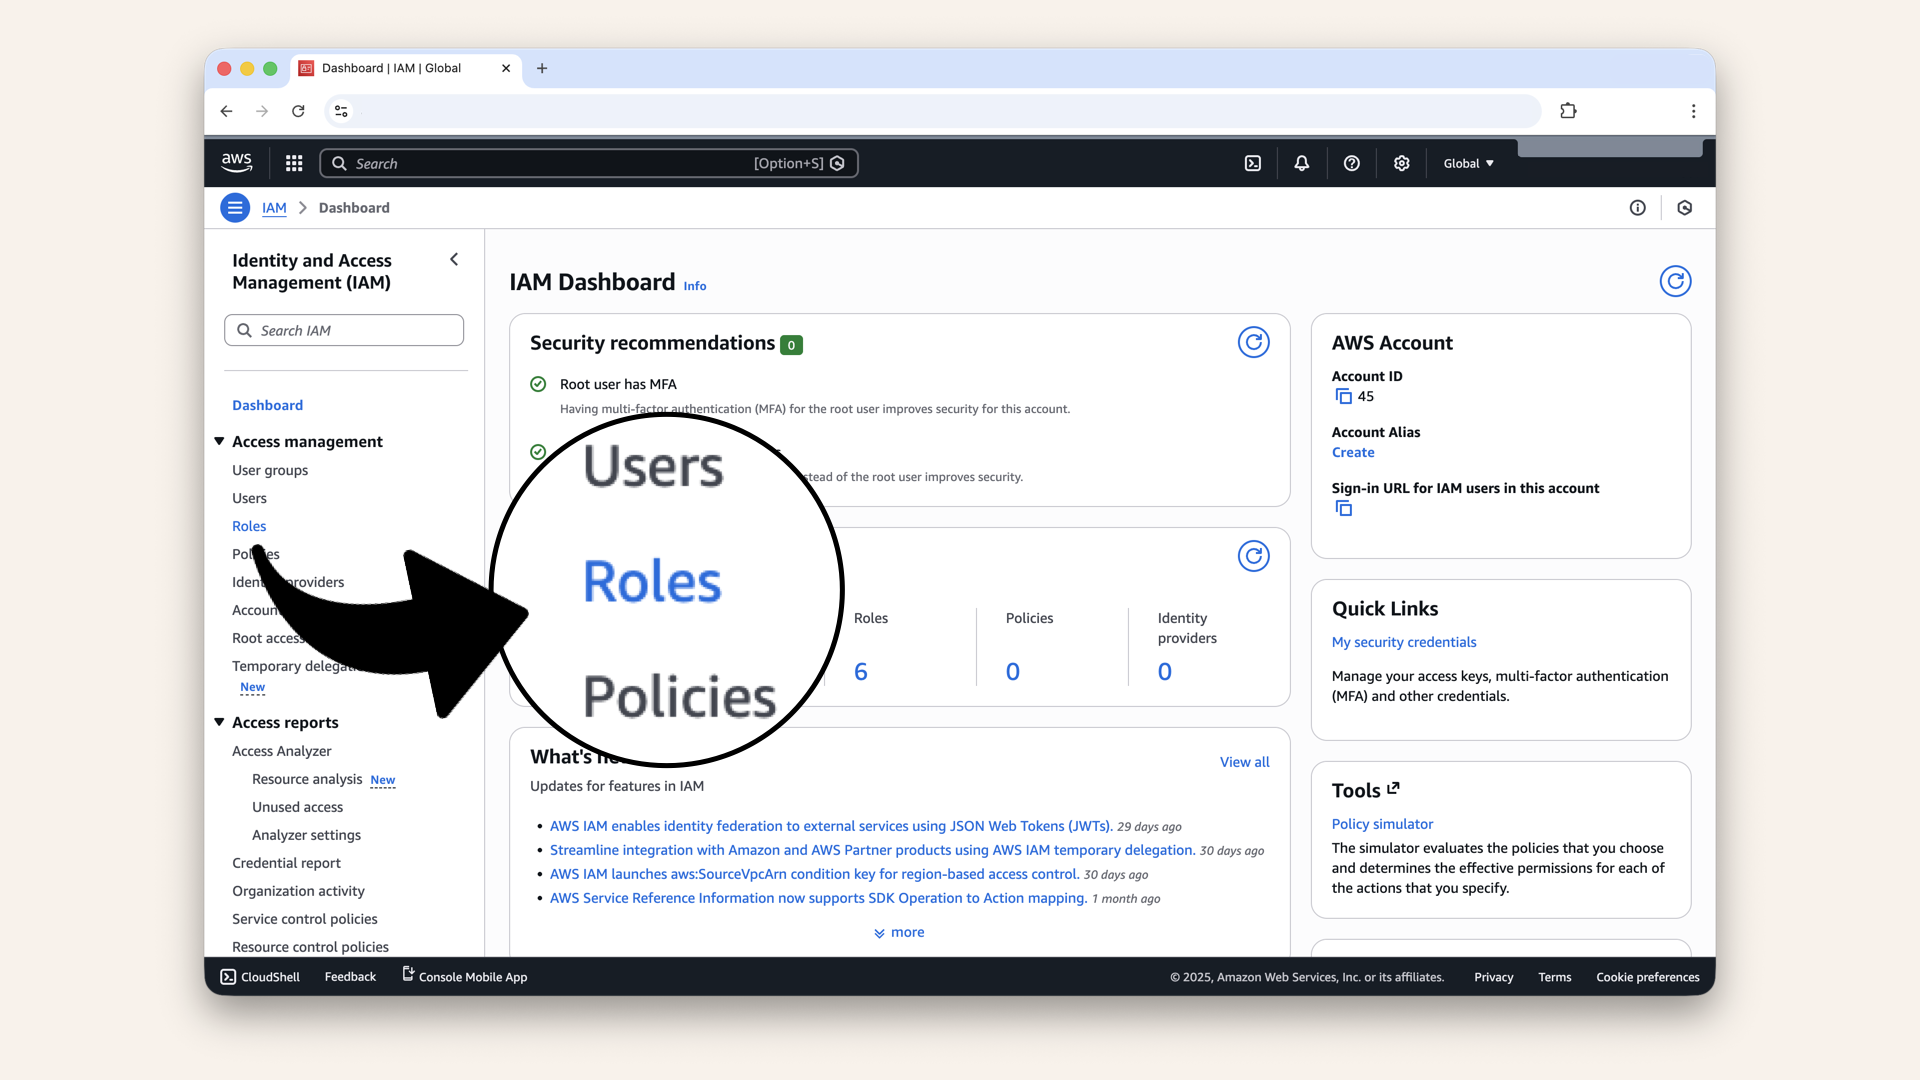Open the Global region dropdown
The image size is (1920, 1080).
[x=1467, y=163]
